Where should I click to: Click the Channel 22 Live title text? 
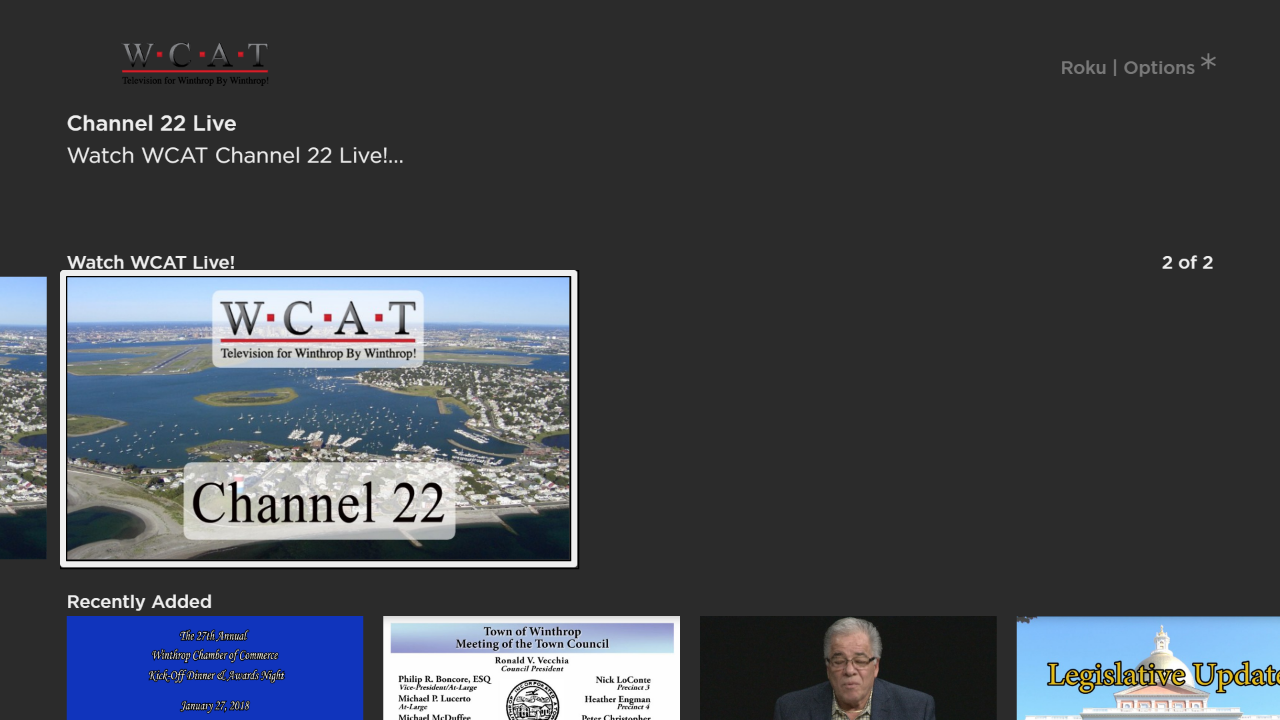point(151,123)
